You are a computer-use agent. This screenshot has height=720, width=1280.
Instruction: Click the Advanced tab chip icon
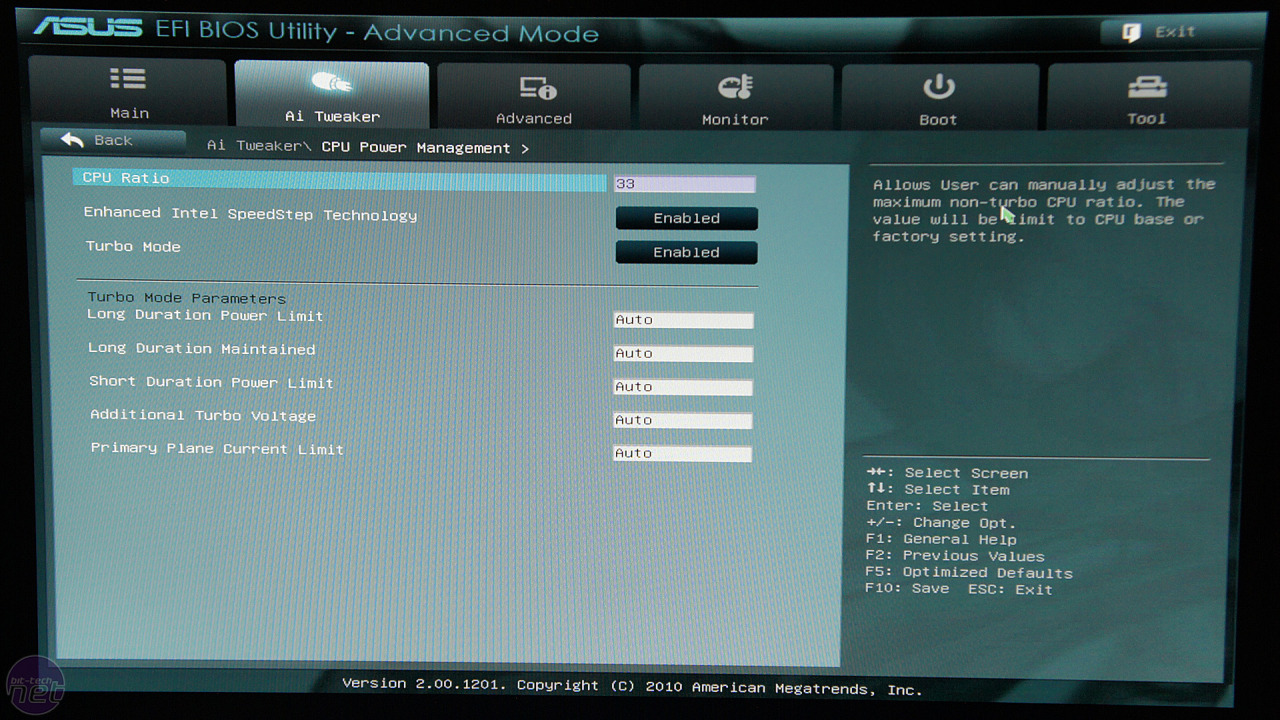point(537,88)
